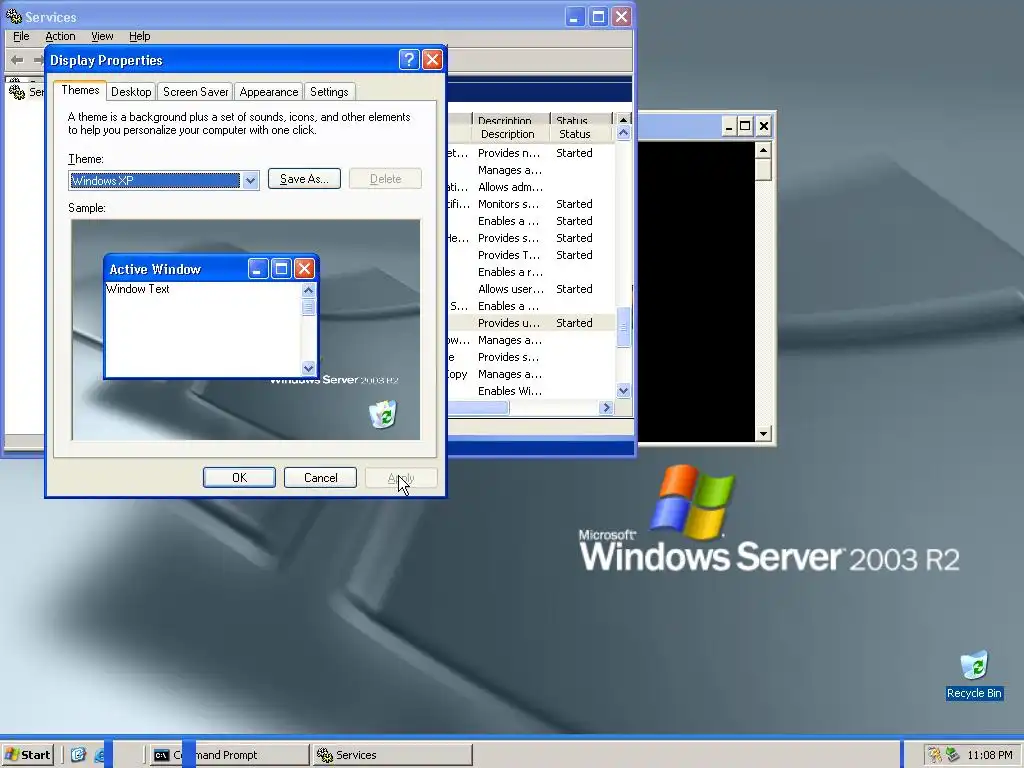The image size is (1024, 768).
Task: Select the Themes tab
Action: coord(80,90)
